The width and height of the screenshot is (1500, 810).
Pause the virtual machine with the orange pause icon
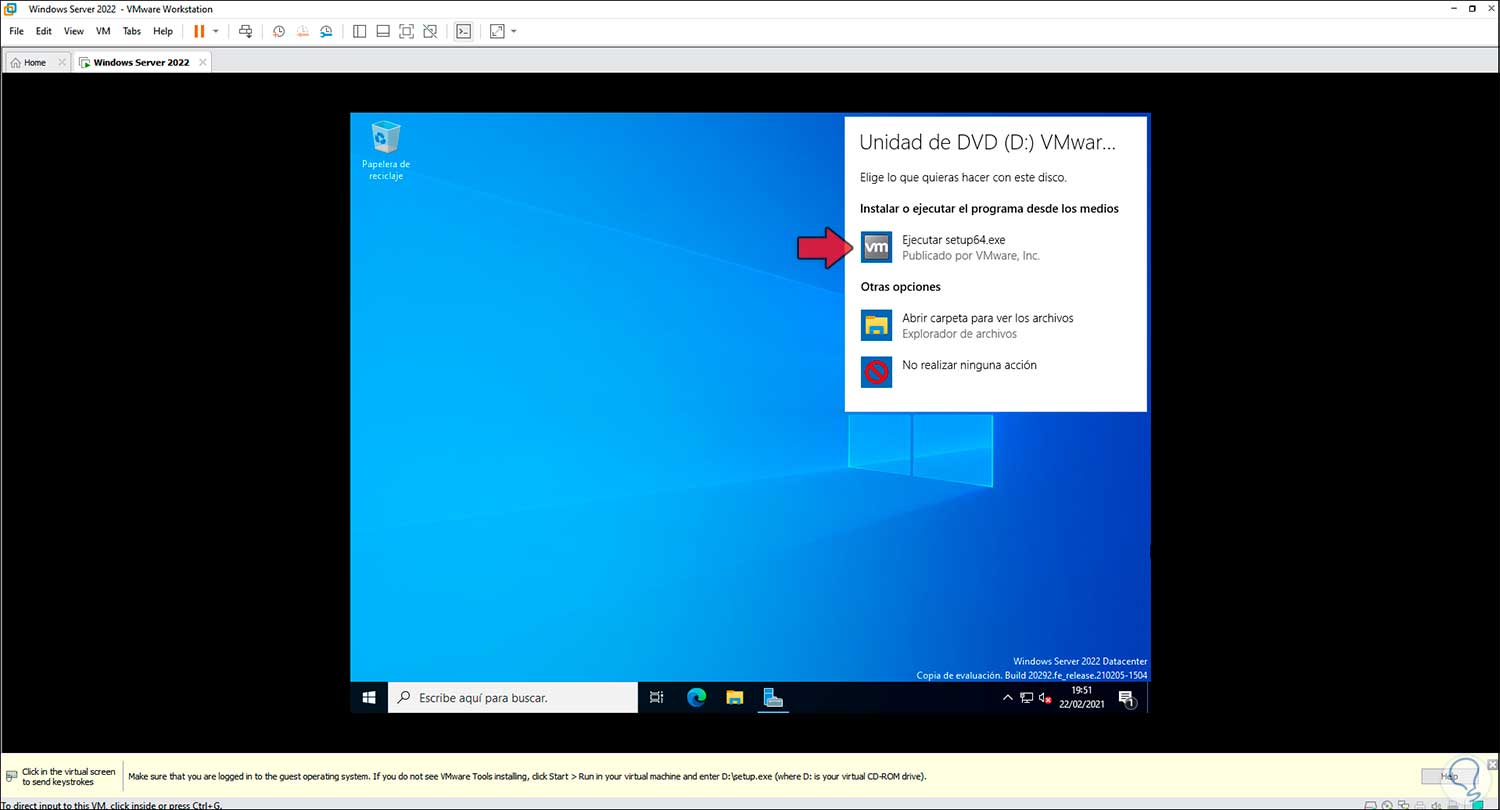[x=199, y=31]
